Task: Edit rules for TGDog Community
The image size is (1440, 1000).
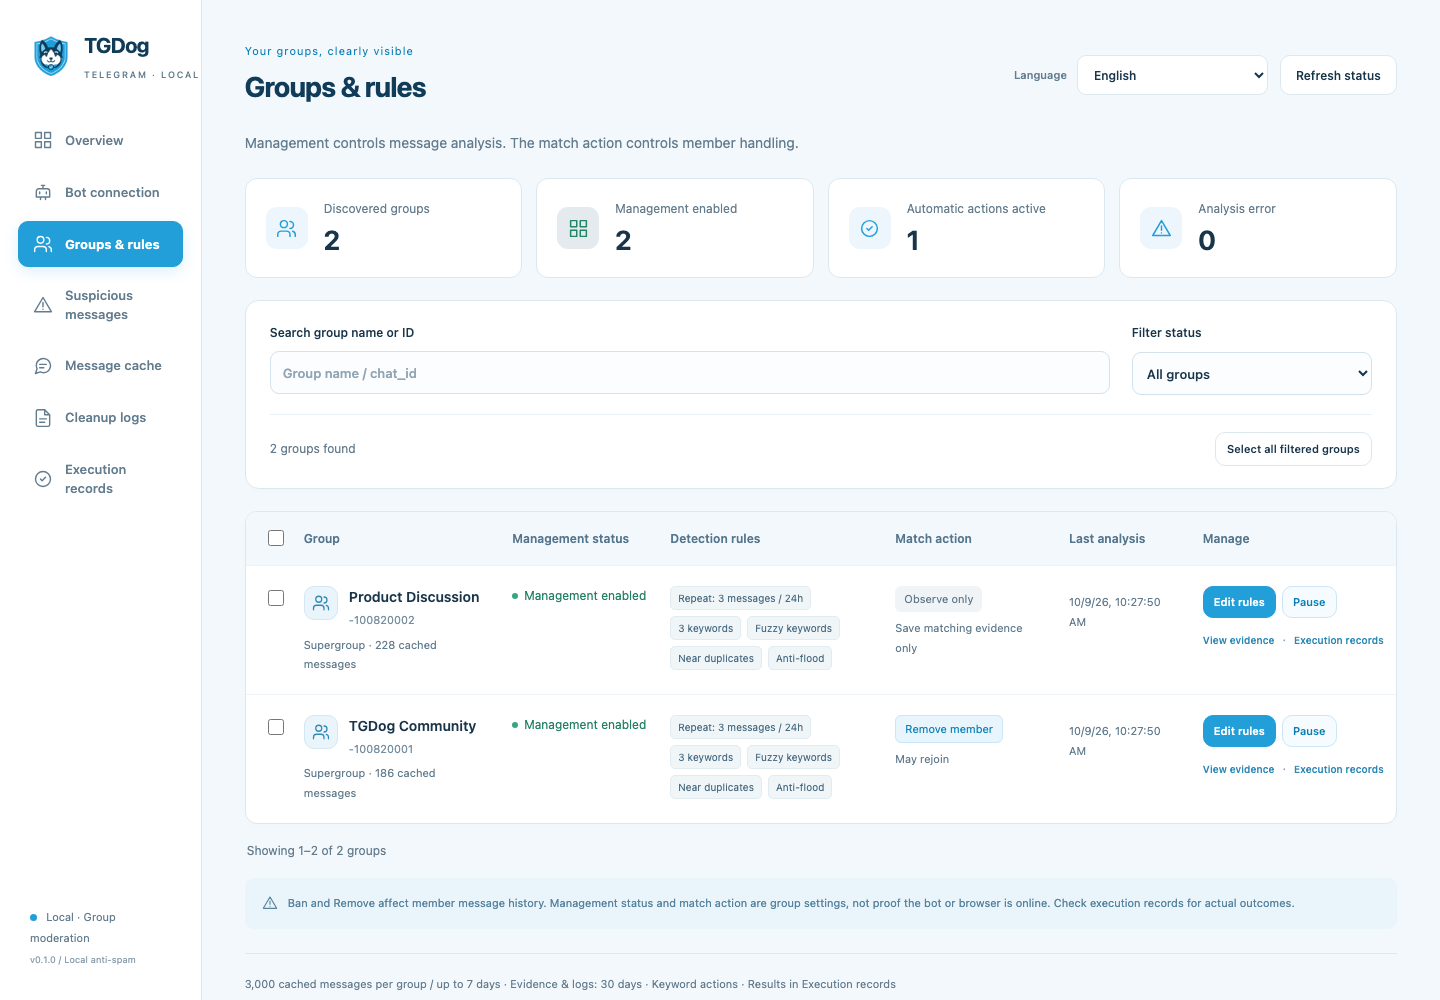Action: pyautogui.click(x=1239, y=731)
